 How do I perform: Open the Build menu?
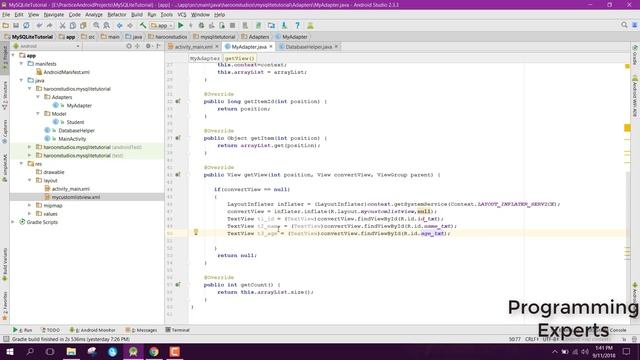(137, 14)
